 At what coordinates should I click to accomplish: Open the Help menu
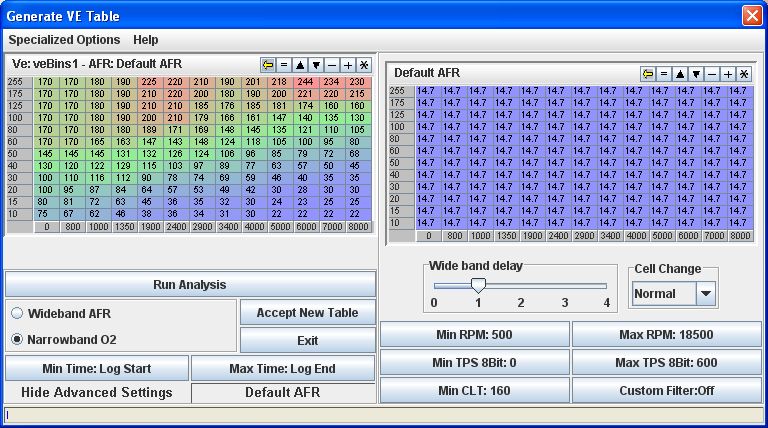tap(146, 40)
